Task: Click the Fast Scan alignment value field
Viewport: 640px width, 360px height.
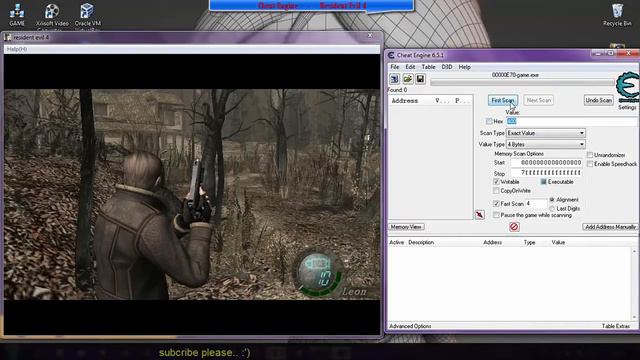Action: 536,203
